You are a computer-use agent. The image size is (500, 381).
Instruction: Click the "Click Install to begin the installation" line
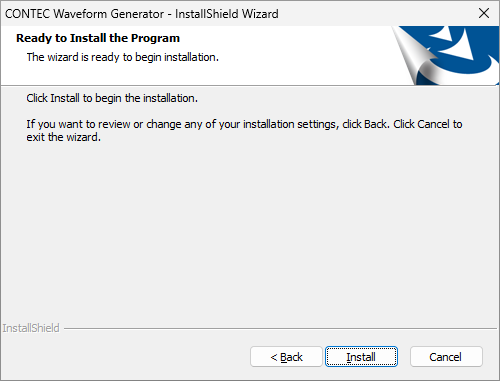point(112,98)
